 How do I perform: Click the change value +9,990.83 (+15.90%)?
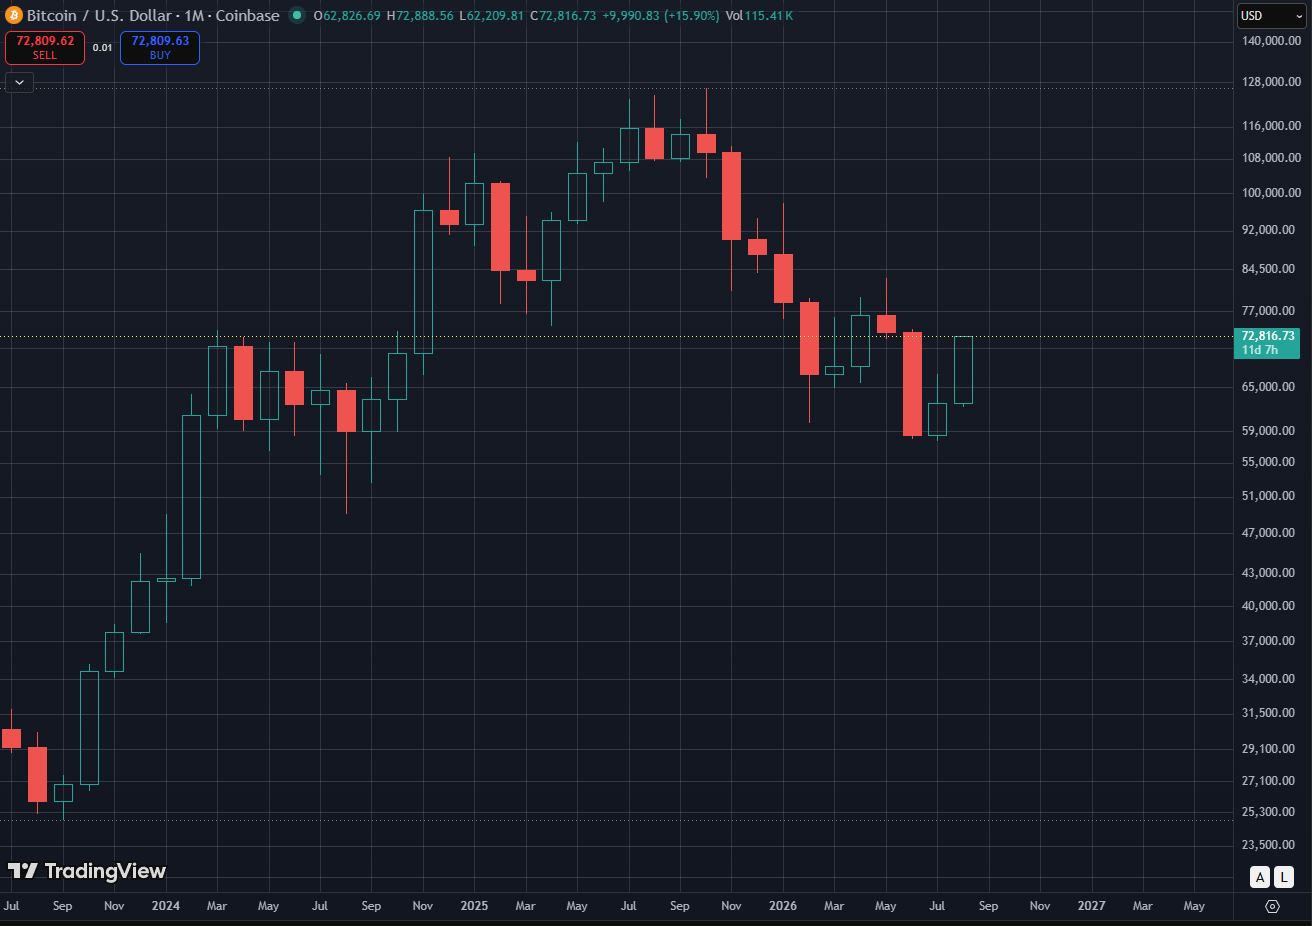(x=661, y=16)
